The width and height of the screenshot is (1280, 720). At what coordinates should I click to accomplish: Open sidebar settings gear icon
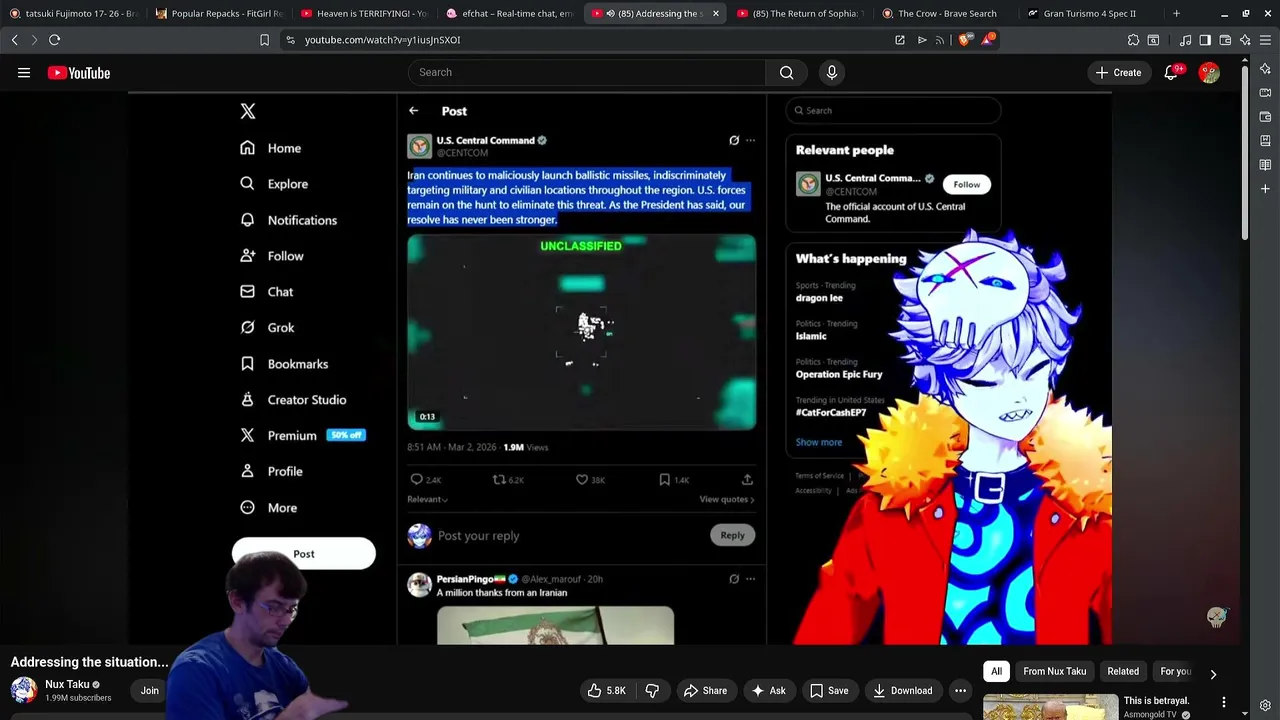click(1265, 706)
